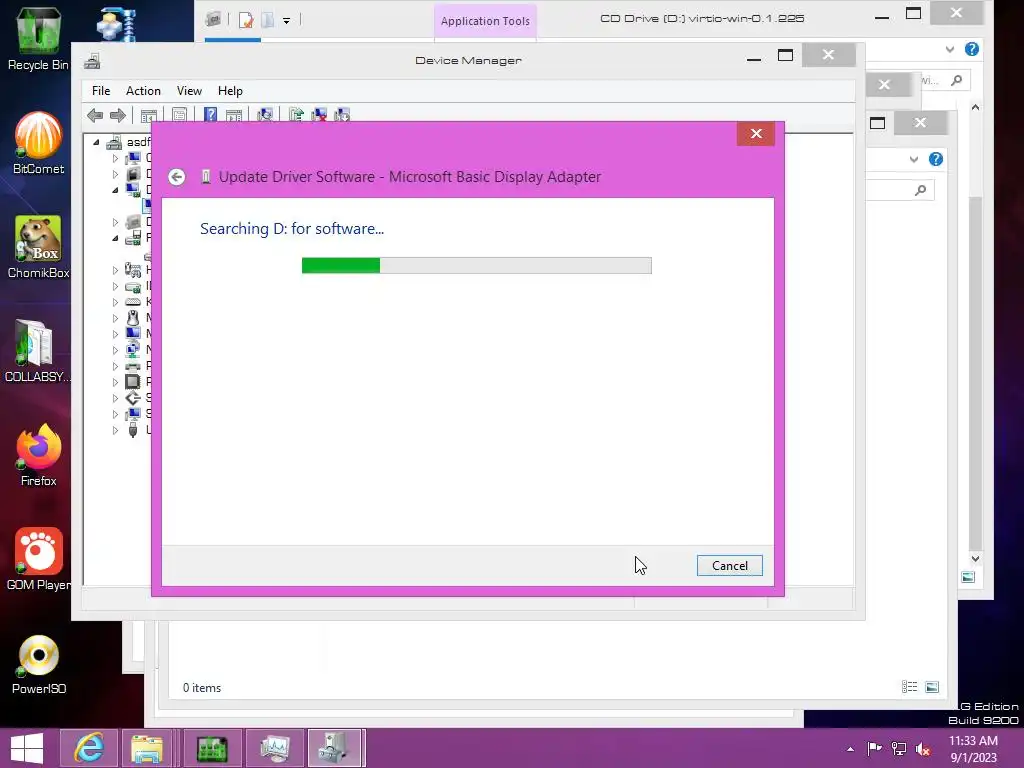
Task: Click scroll up arrow in CD Drive window
Action: 975,107
